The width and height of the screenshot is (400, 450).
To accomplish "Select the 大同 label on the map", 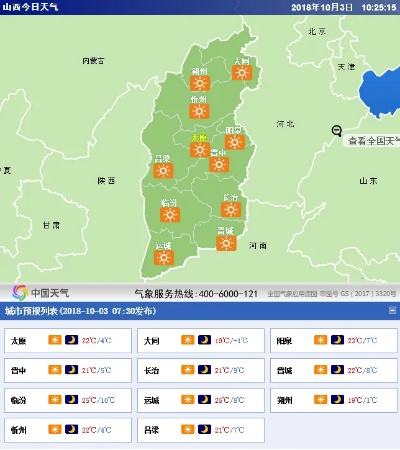I will (242, 61).
